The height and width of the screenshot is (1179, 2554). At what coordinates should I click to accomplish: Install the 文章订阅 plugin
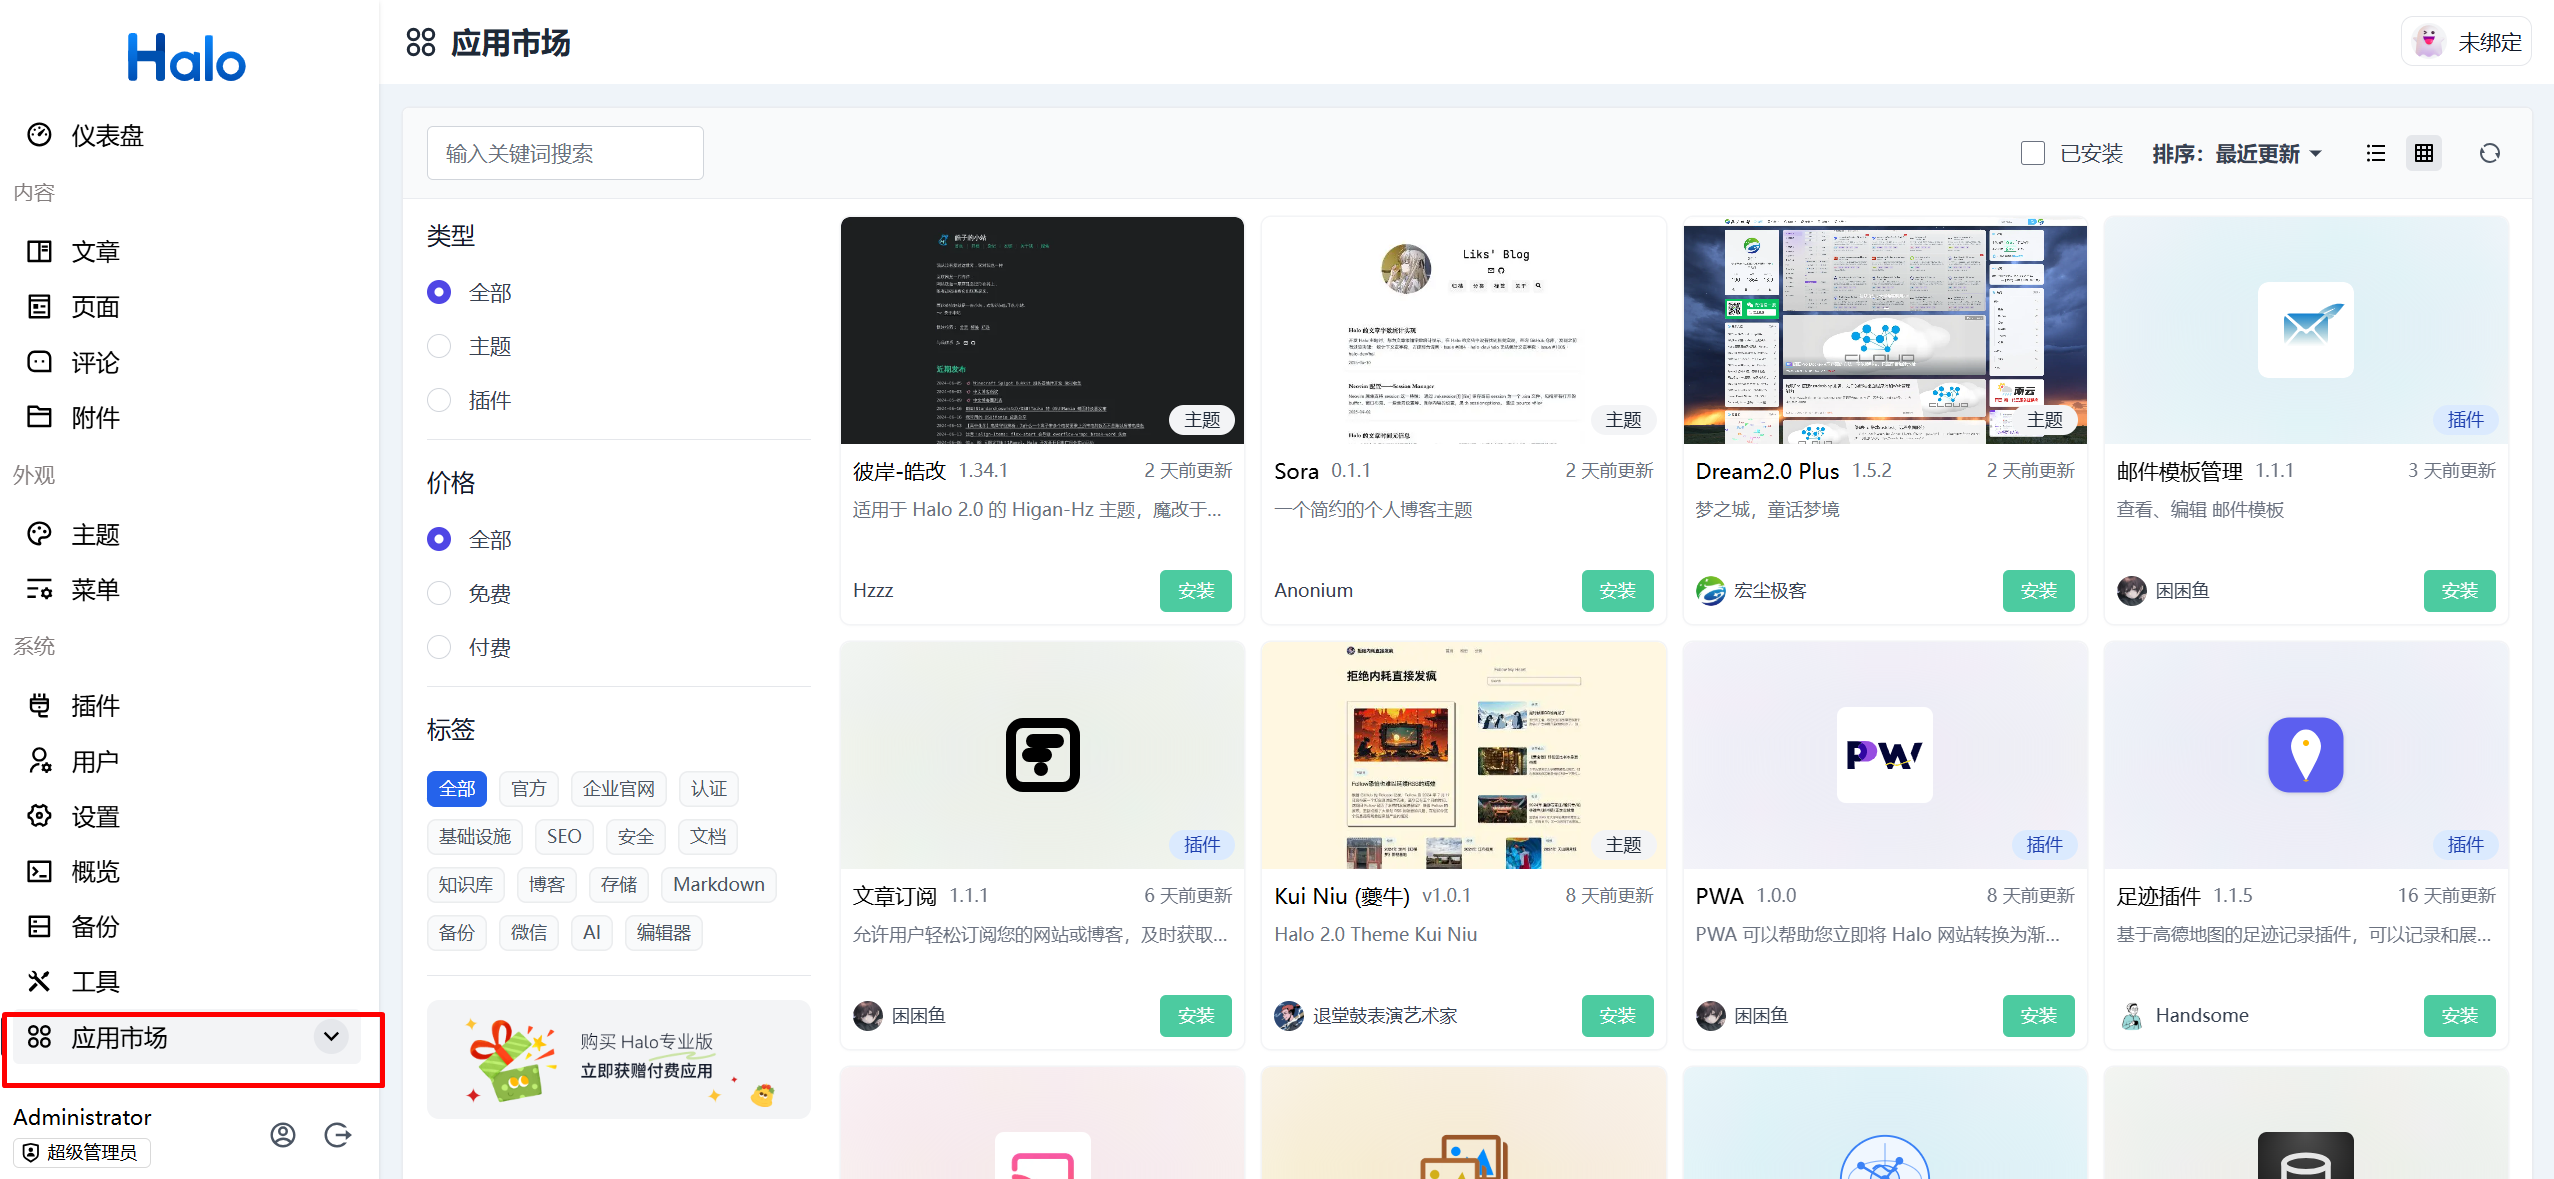(1196, 1016)
